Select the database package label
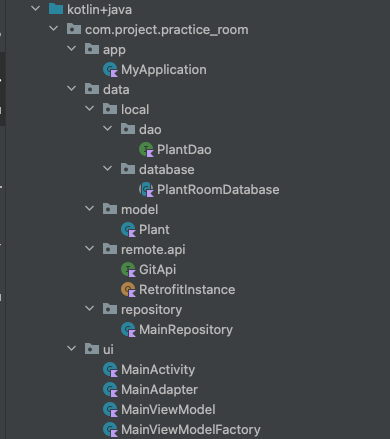The height and width of the screenshot is (439, 390). (x=167, y=170)
